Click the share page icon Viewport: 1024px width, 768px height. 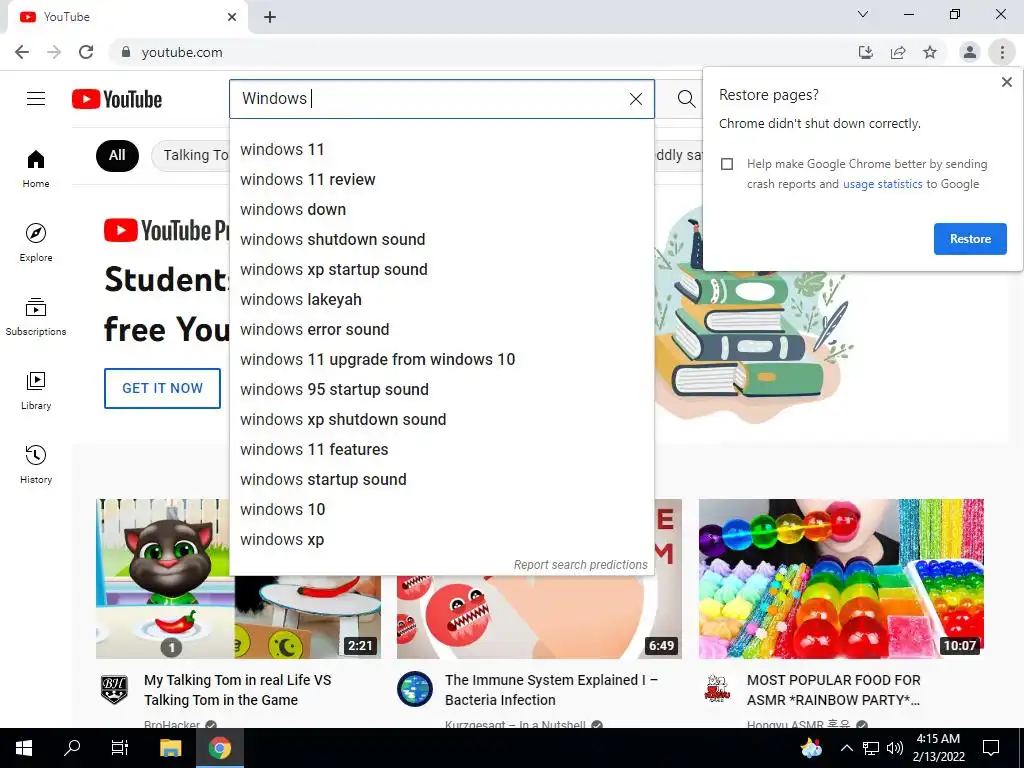(x=898, y=52)
